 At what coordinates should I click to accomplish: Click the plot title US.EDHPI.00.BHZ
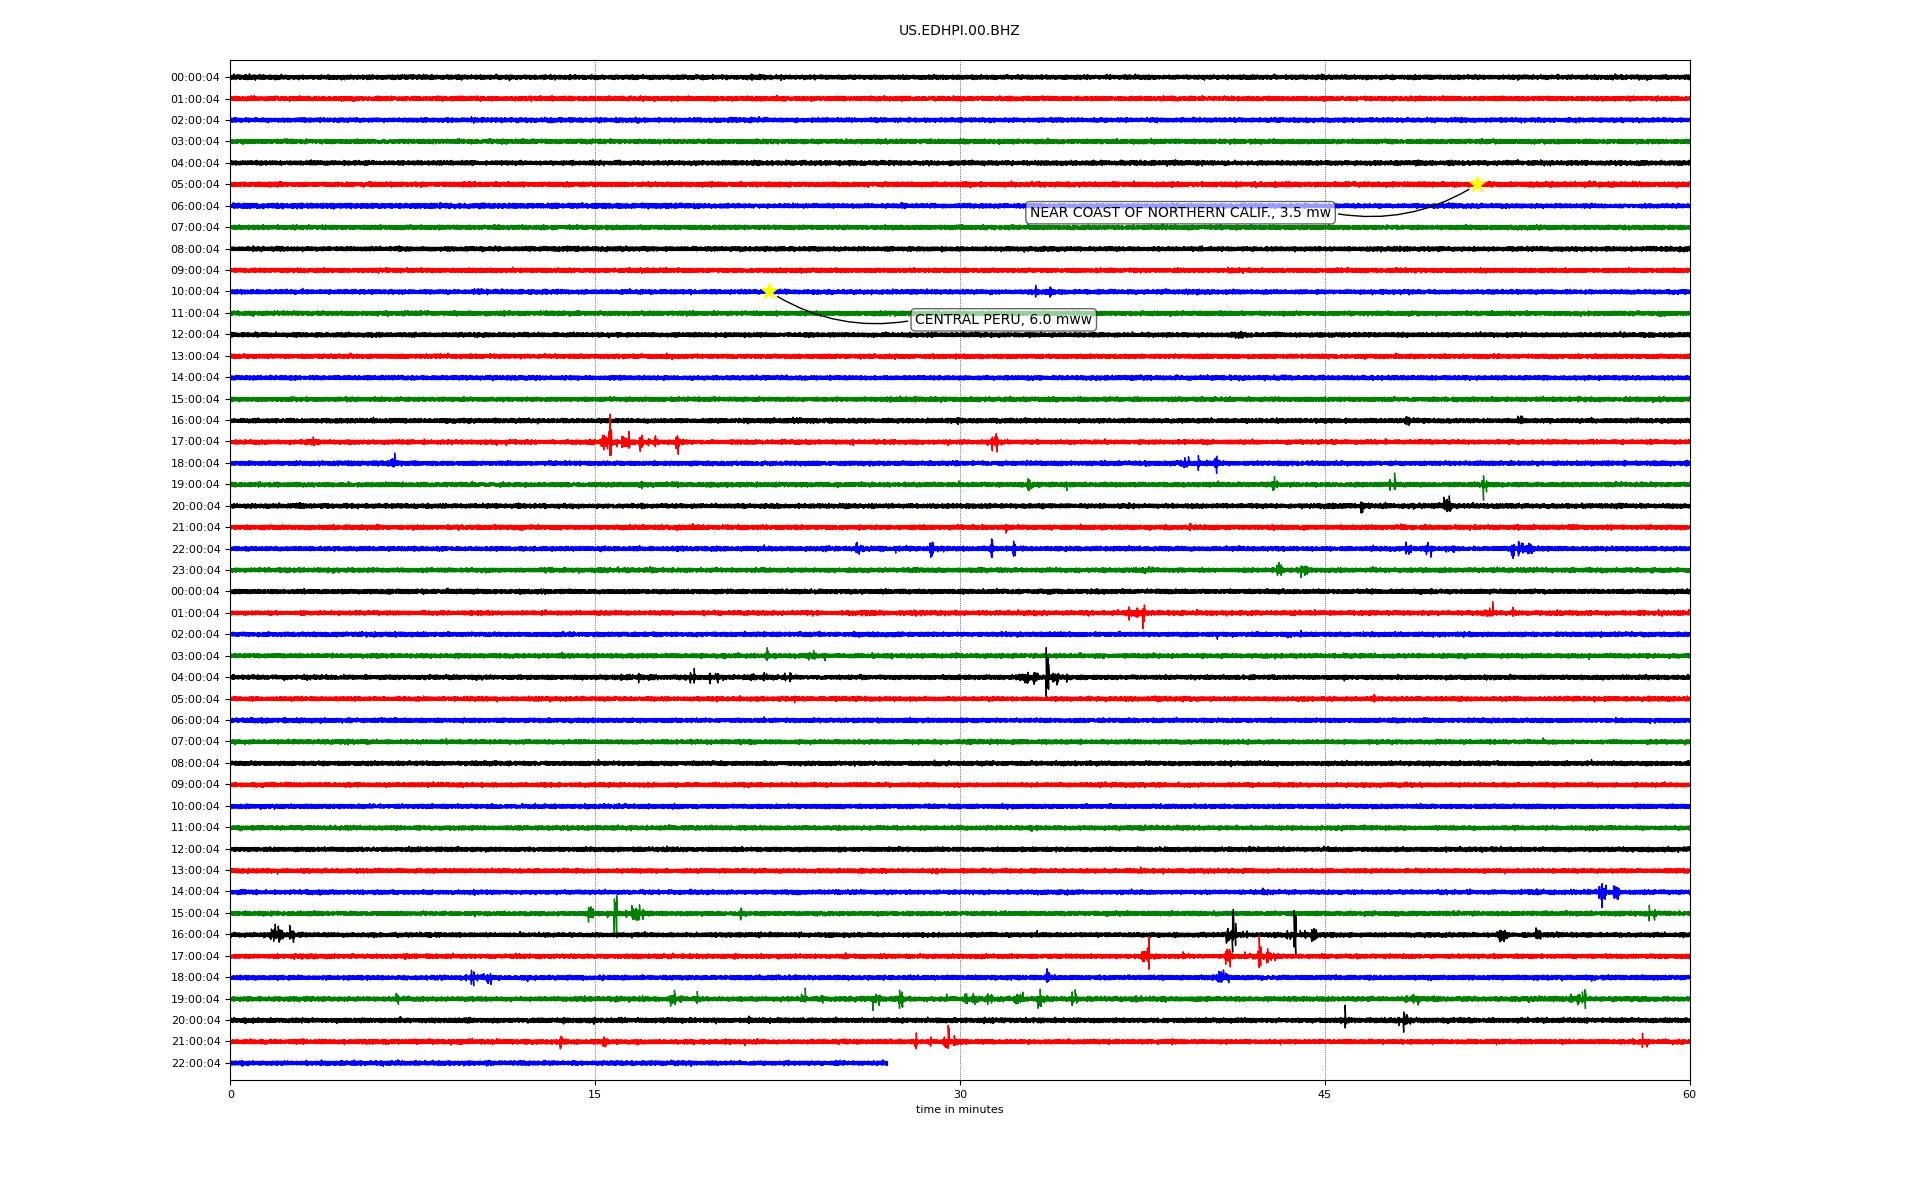pos(959,31)
